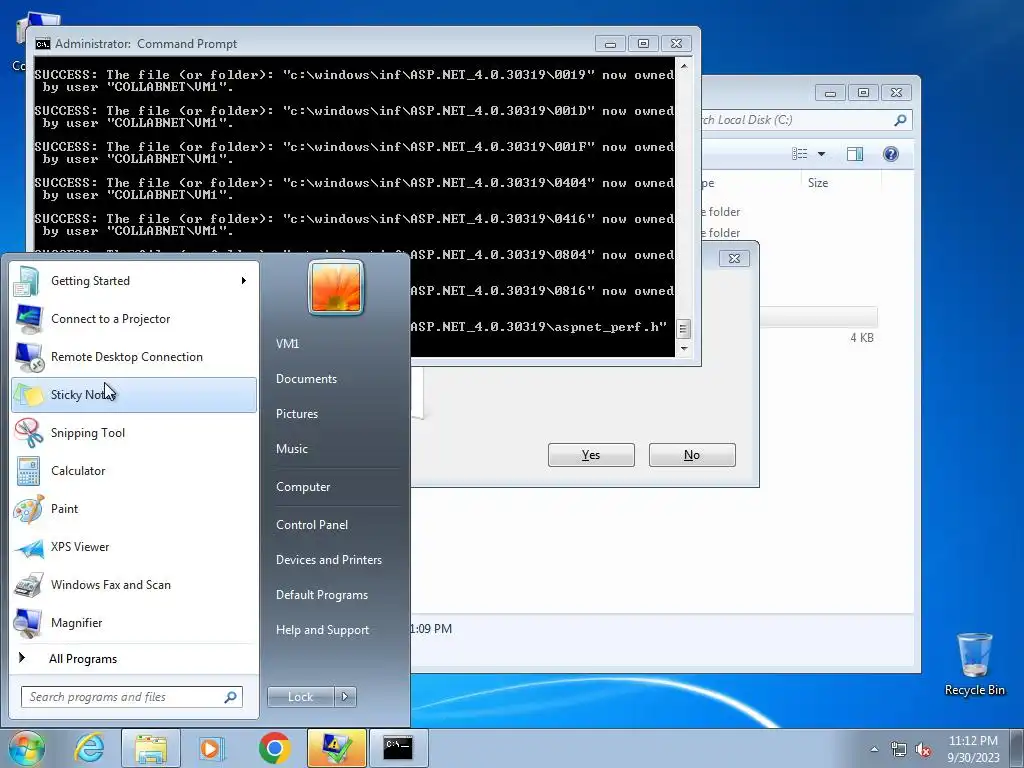This screenshot has width=1024, height=768.
Task: Click Explorer search magnifier icon
Action: tap(900, 120)
